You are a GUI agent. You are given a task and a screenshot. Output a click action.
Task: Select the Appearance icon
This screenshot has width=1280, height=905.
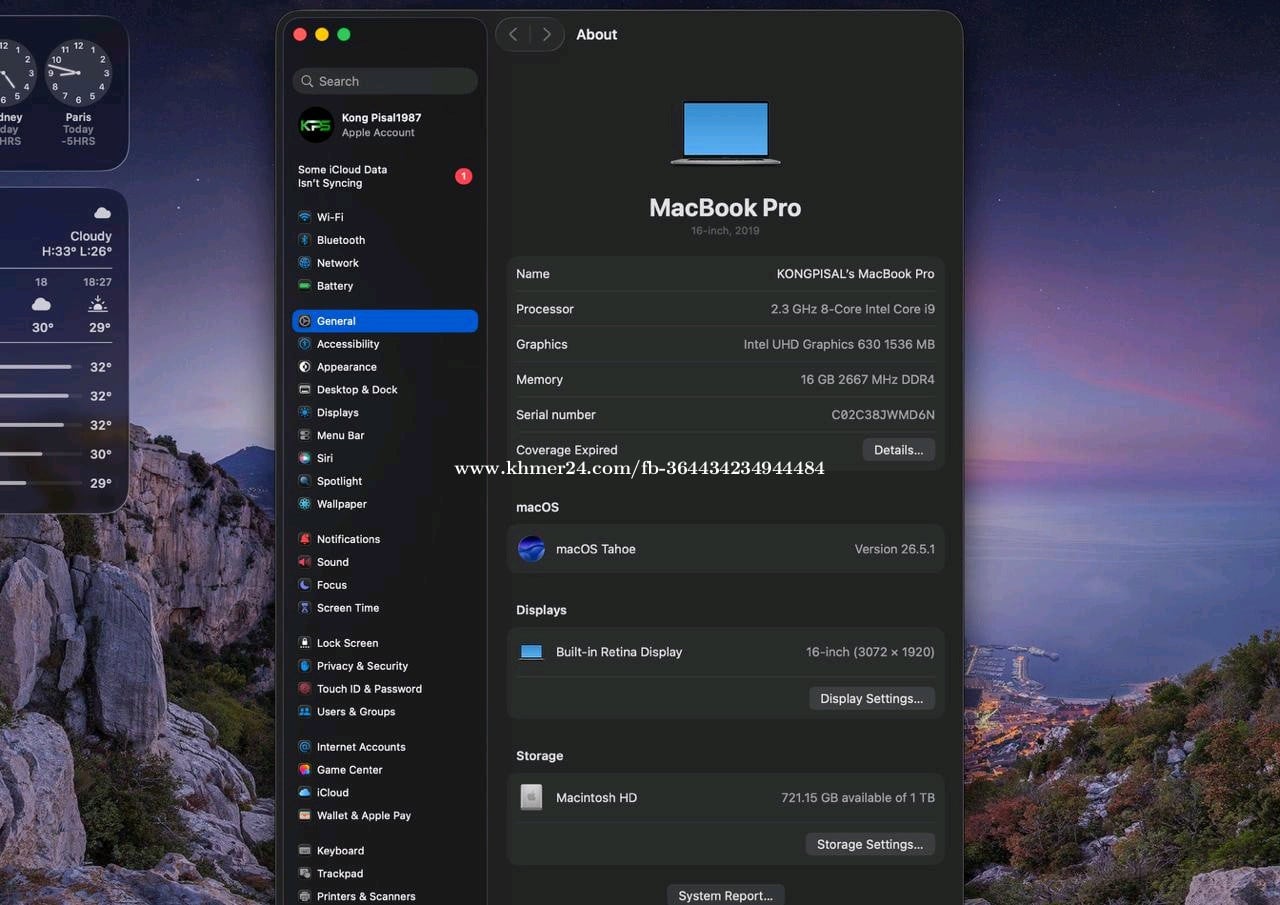(304, 367)
